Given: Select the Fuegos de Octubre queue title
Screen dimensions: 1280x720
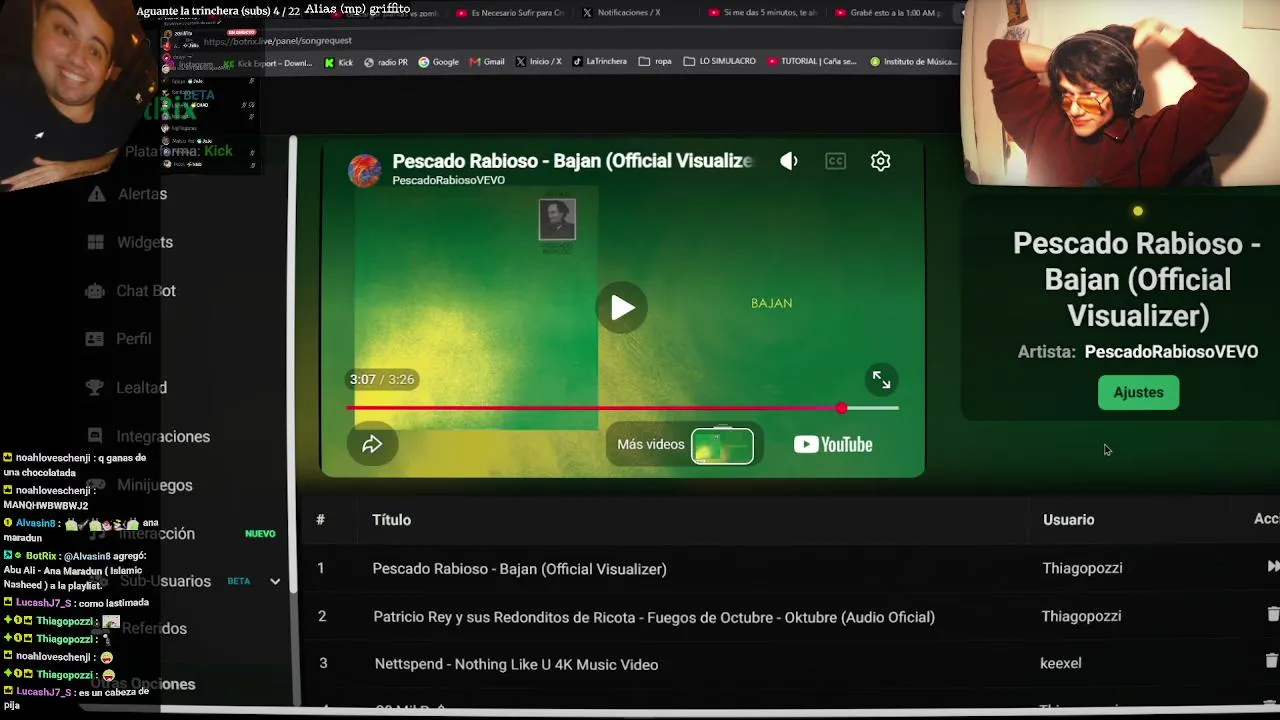Looking at the screenshot, I should pyautogui.click(x=654, y=617).
